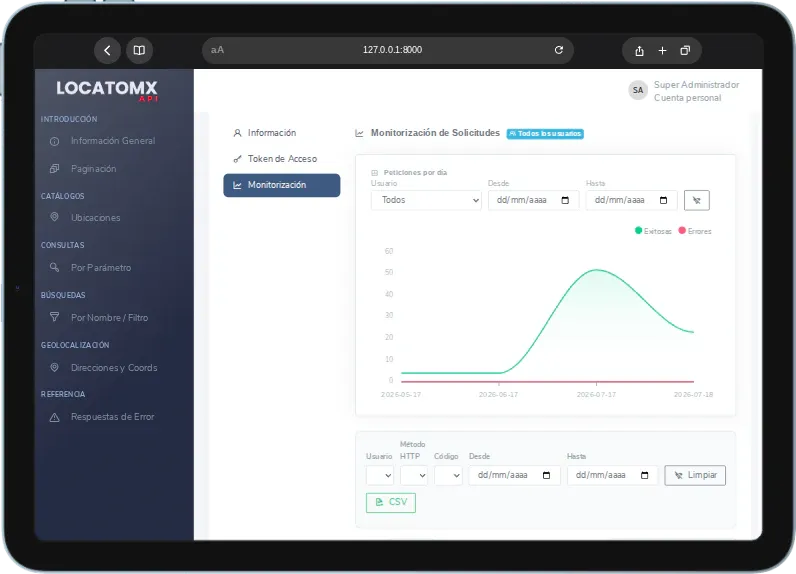Toggle Exitosas legend series
Screen dimensions: 796x574
click(653, 231)
